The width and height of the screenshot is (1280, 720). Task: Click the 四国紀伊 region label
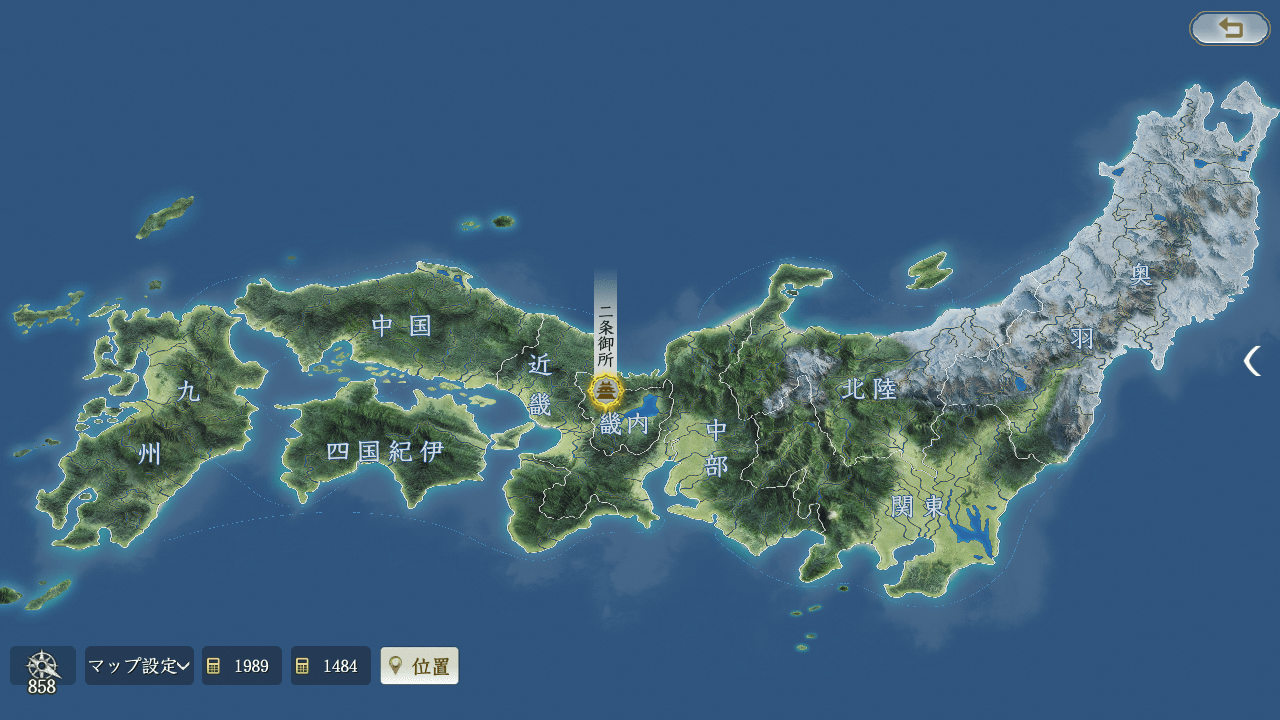coord(385,450)
